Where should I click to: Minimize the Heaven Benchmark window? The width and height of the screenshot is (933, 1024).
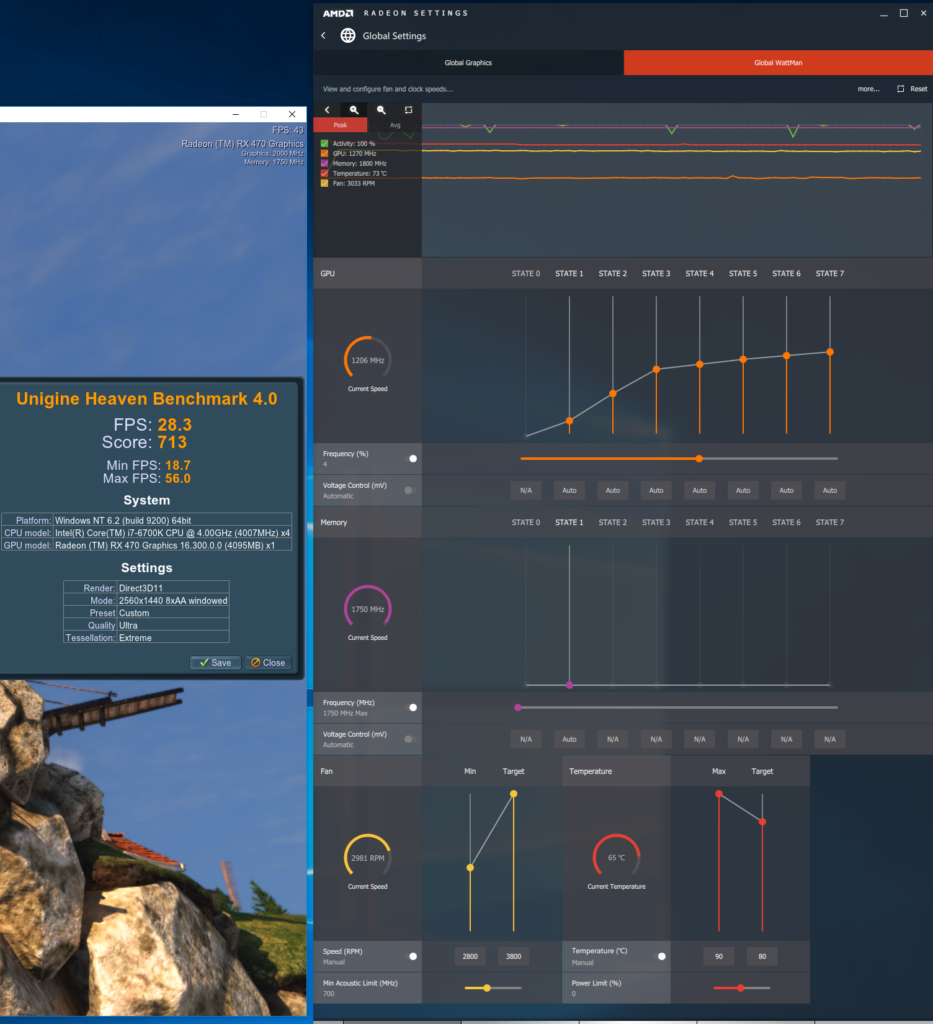[x=236, y=114]
